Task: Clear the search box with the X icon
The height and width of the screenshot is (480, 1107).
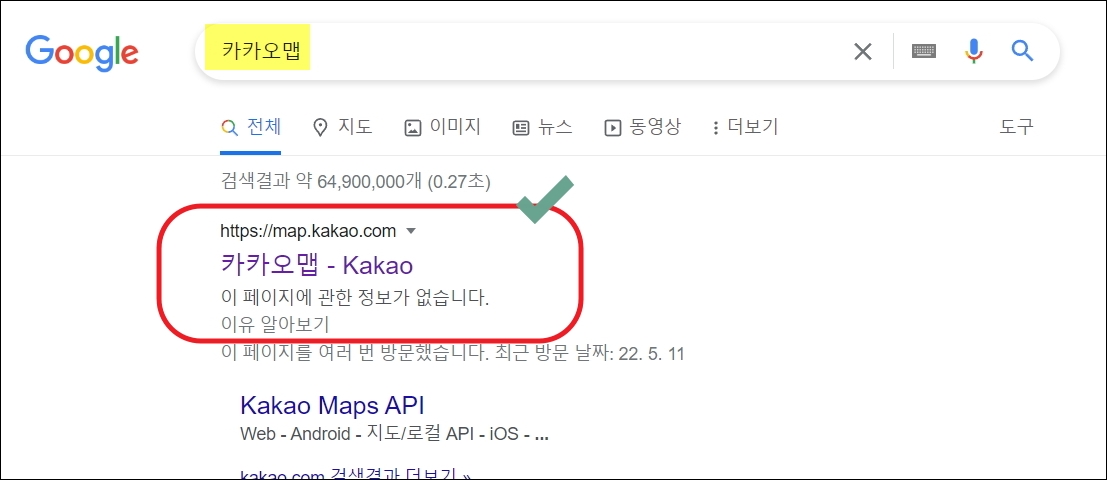Action: 863,52
